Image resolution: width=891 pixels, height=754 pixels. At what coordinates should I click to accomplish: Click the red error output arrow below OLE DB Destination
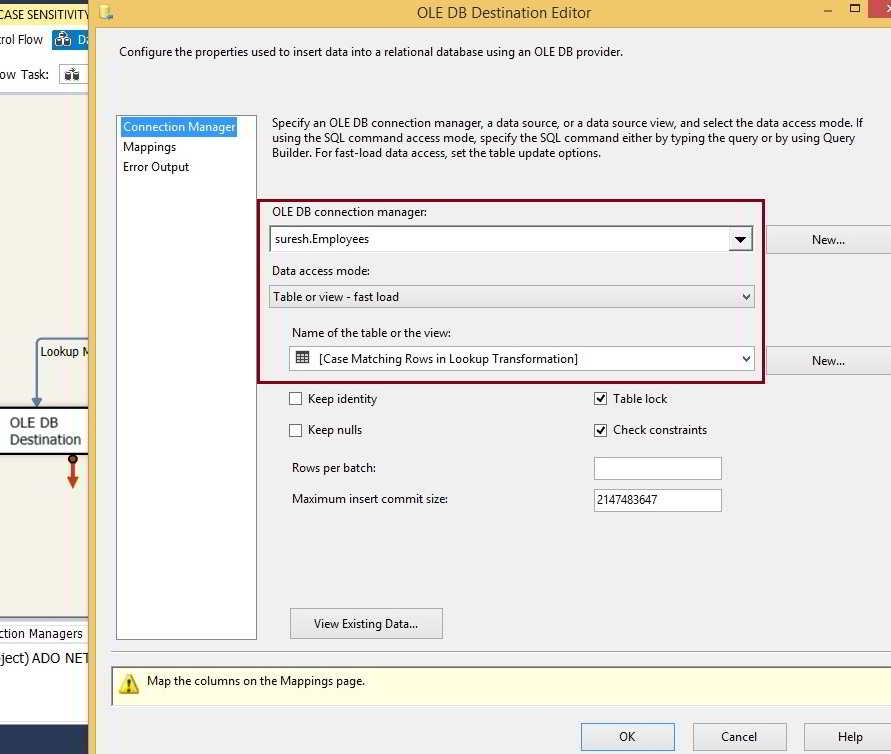coord(72,472)
